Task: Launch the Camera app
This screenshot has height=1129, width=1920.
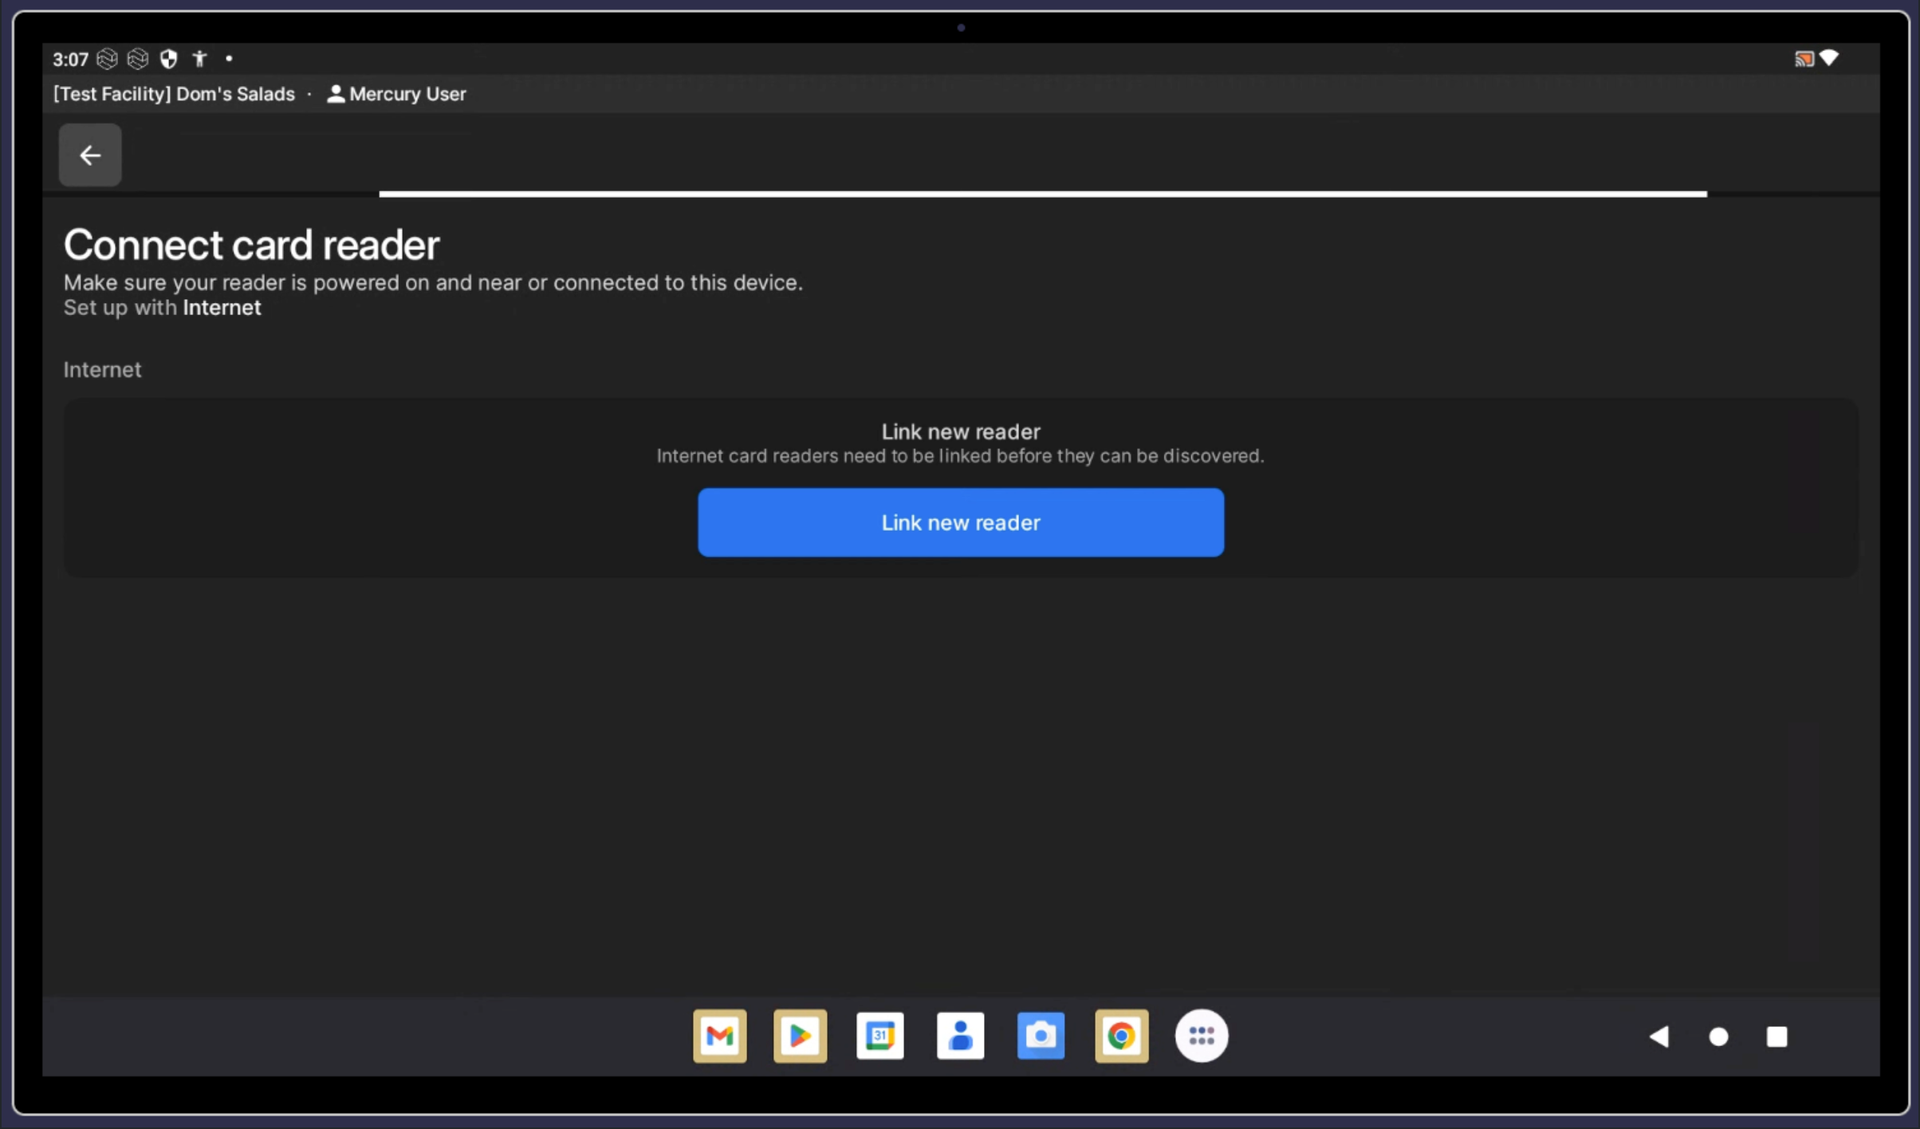Action: 1040,1036
